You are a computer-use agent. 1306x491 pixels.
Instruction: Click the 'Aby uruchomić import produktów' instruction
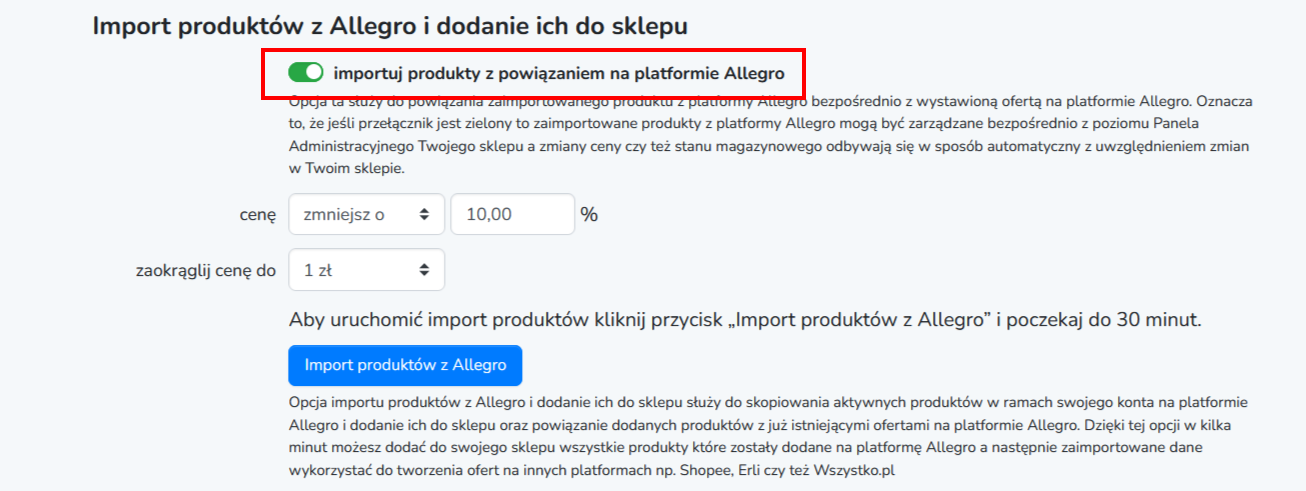pyautogui.click(x=744, y=320)
